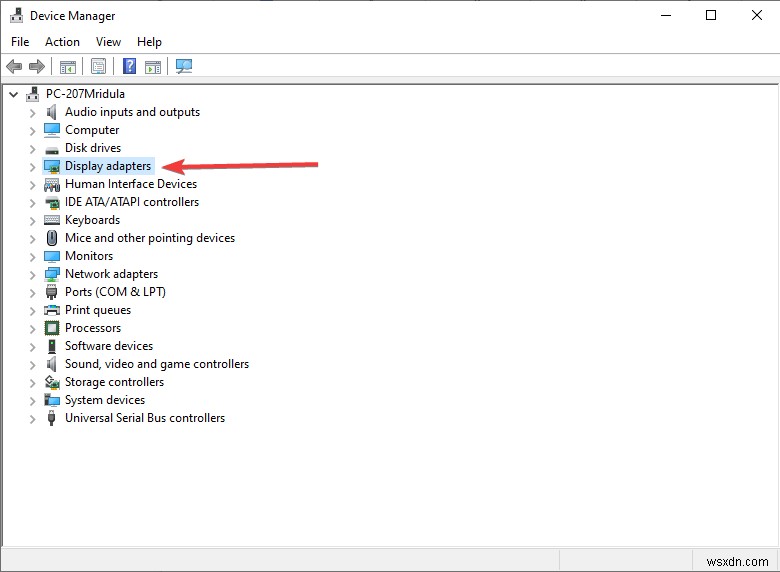Select IDE ATA/ATAPI controllers label
Image resolution: width=780 pixels, height=572 pixels.
click(x=132, y=202)
